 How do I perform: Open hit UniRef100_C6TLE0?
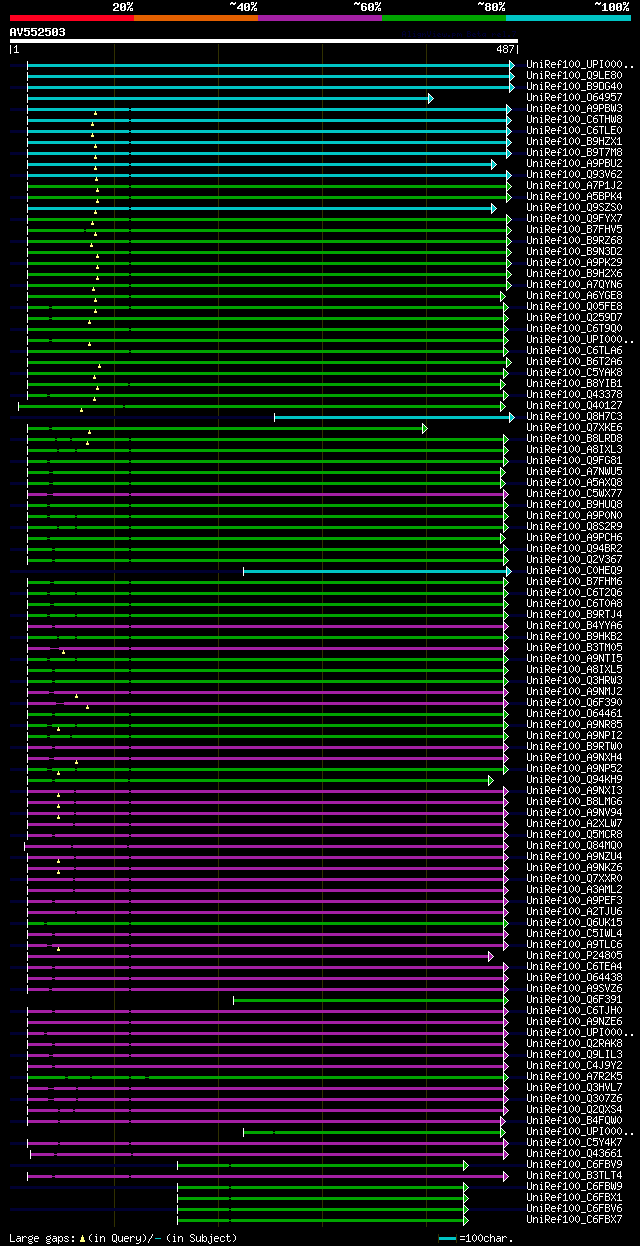pyautogui.click(x=574, y=130)
